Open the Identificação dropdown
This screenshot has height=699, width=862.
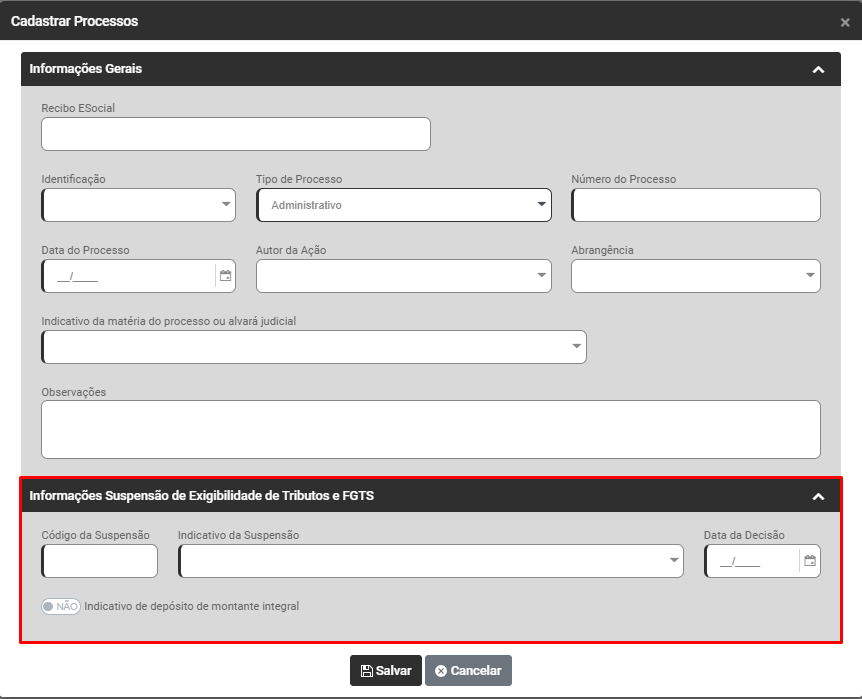point(139,205)
